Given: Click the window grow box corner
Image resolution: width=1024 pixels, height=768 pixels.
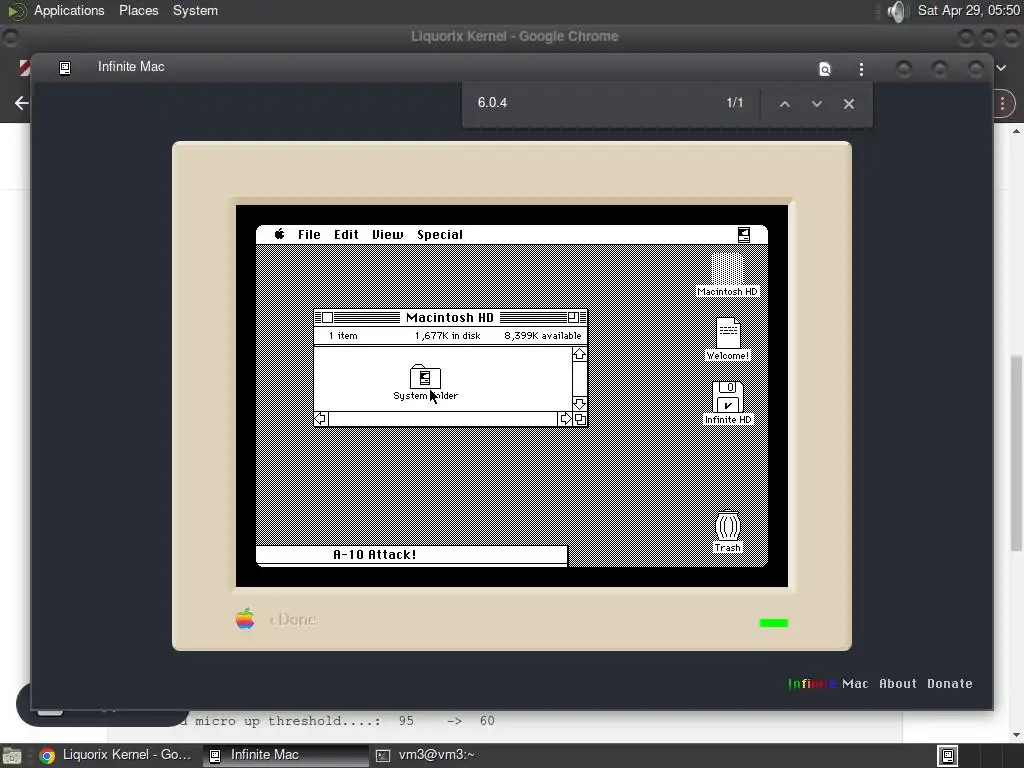Looking at the screenshot, I should point(580,419).
